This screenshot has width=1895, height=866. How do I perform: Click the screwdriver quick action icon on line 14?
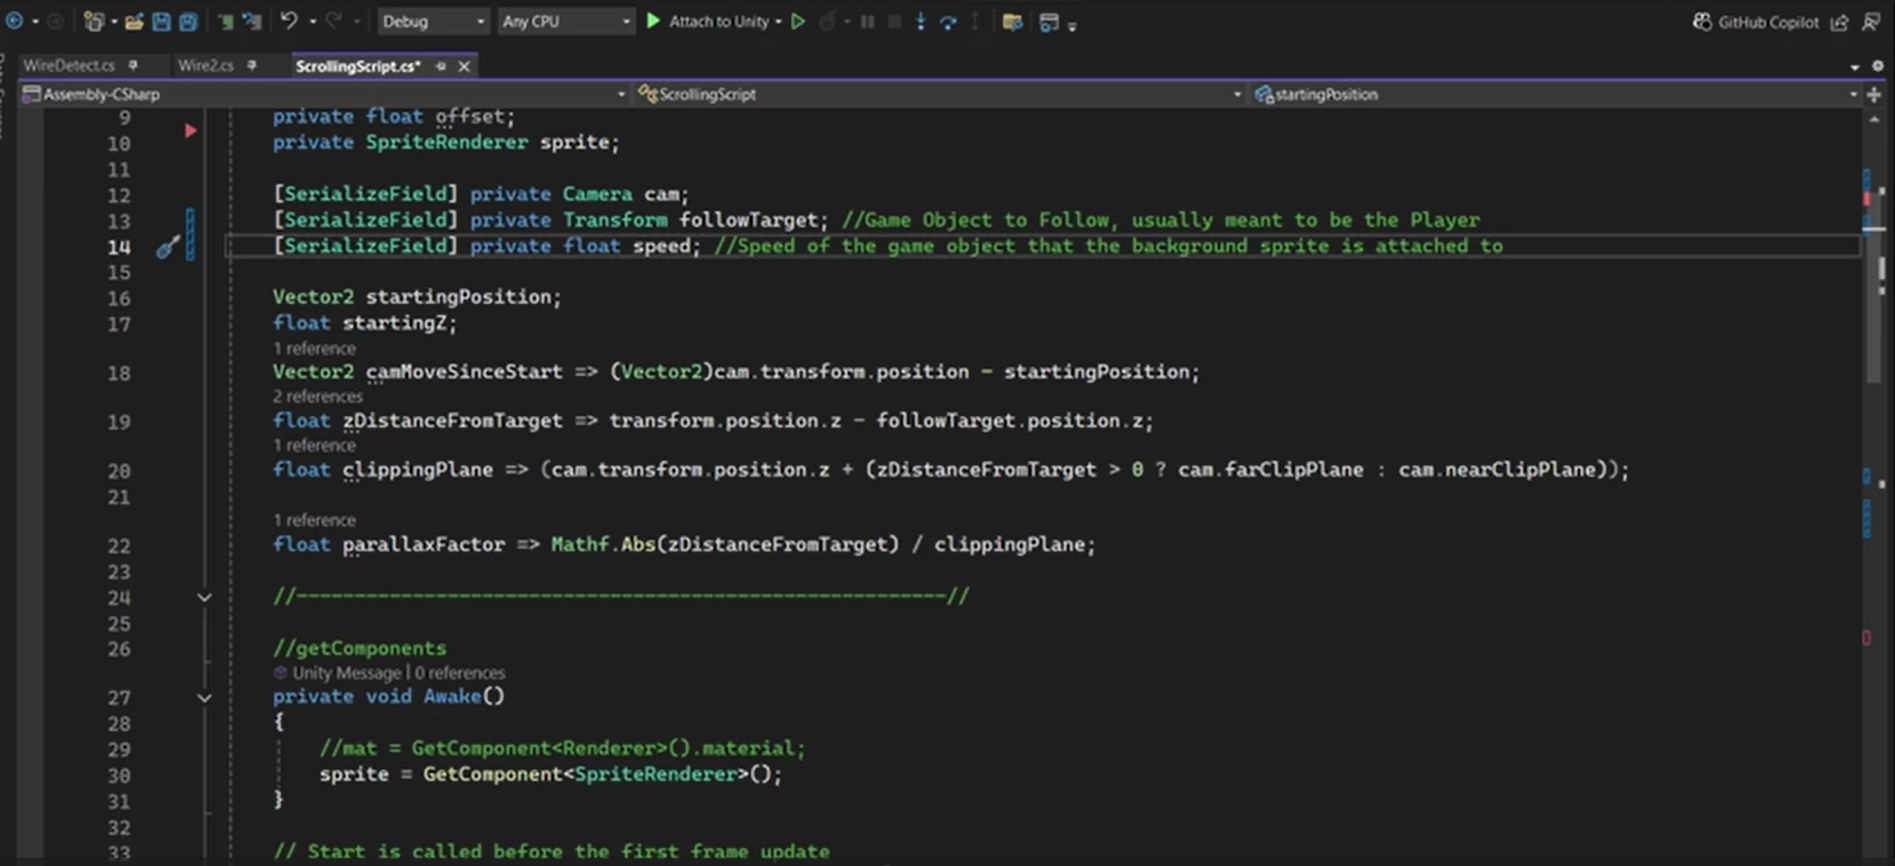coord(168,247)
